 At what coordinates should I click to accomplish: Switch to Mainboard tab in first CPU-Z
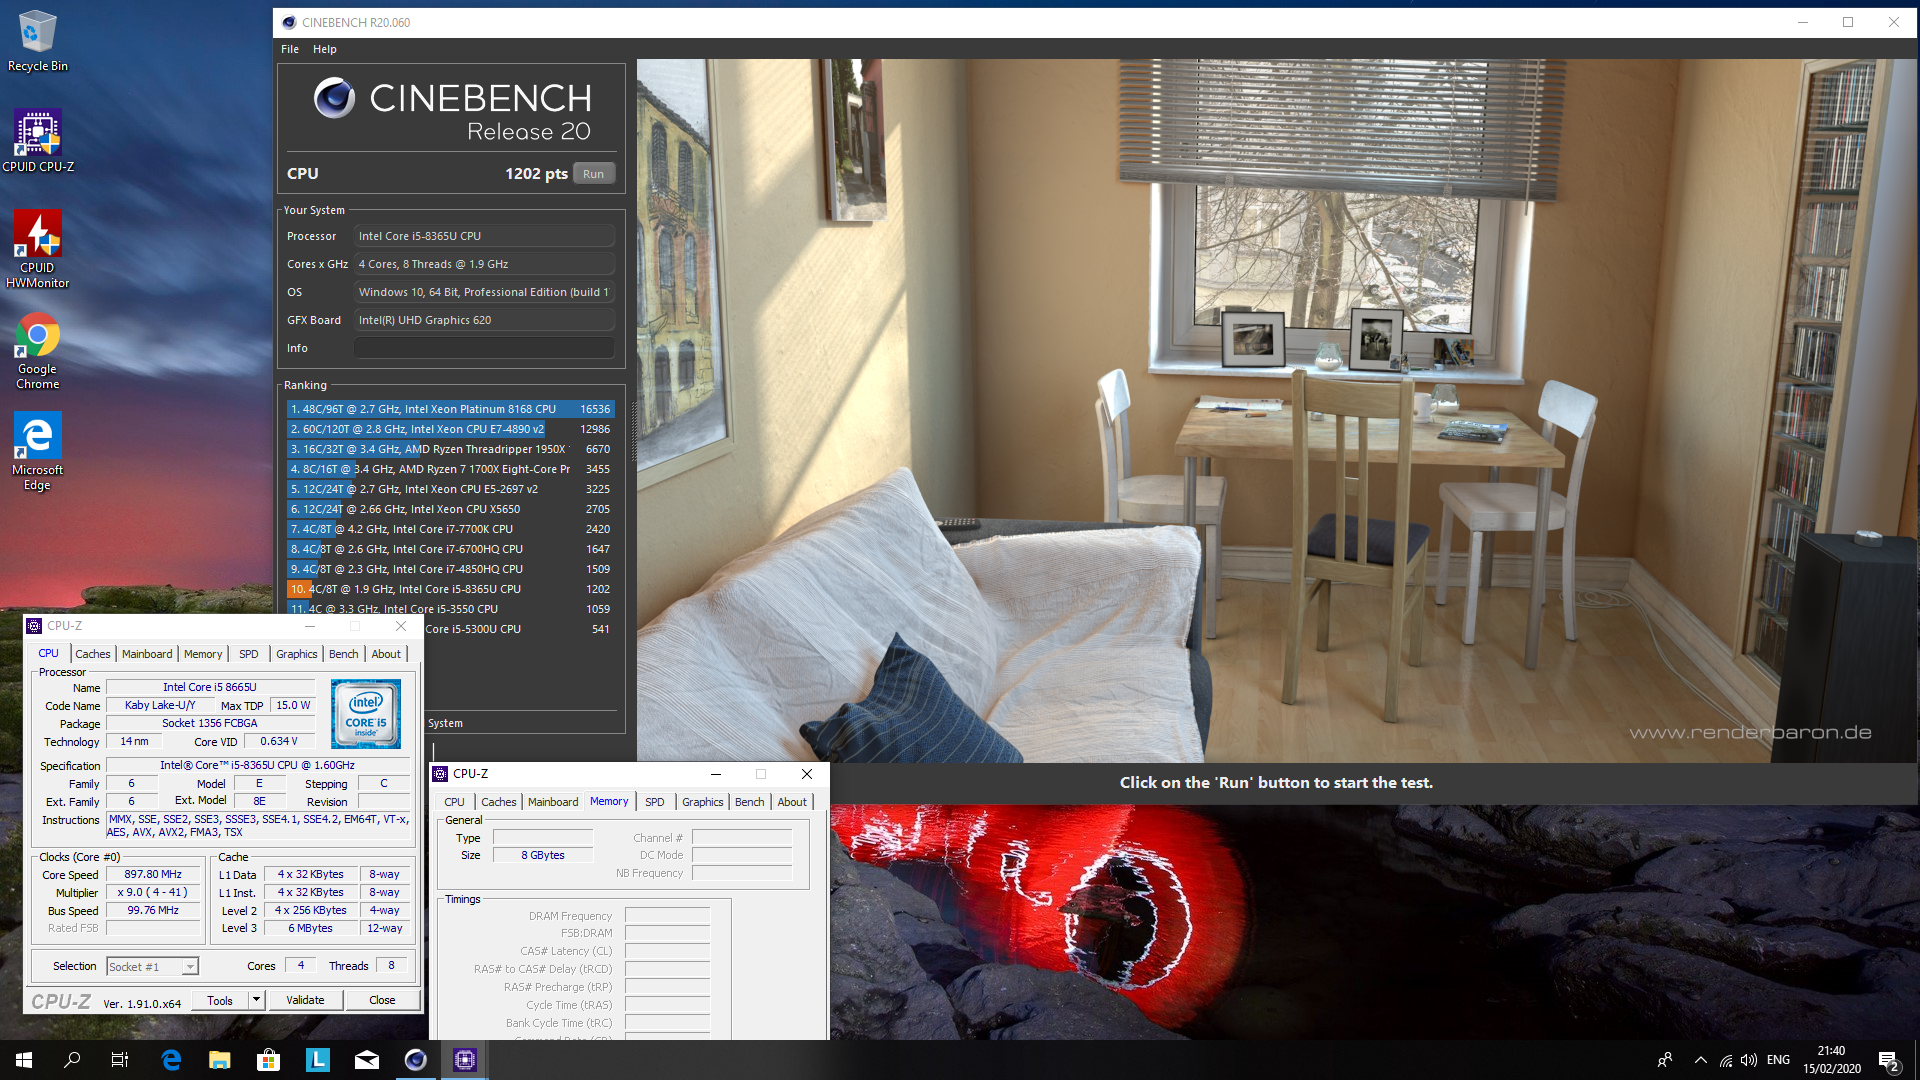pyautogui.click(x=147, y=654)
